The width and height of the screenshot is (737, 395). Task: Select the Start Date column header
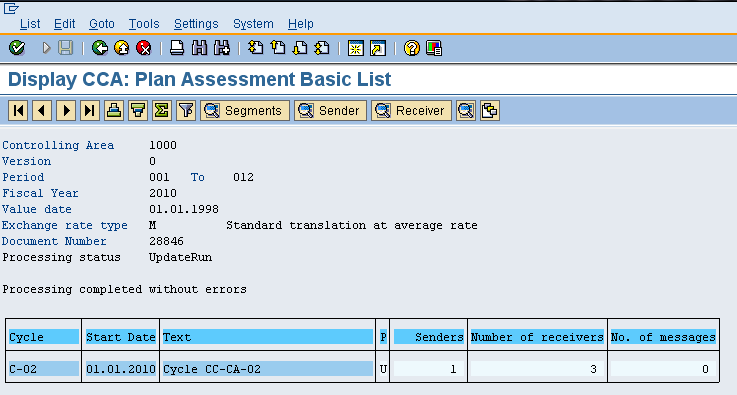tap(121, 337)
